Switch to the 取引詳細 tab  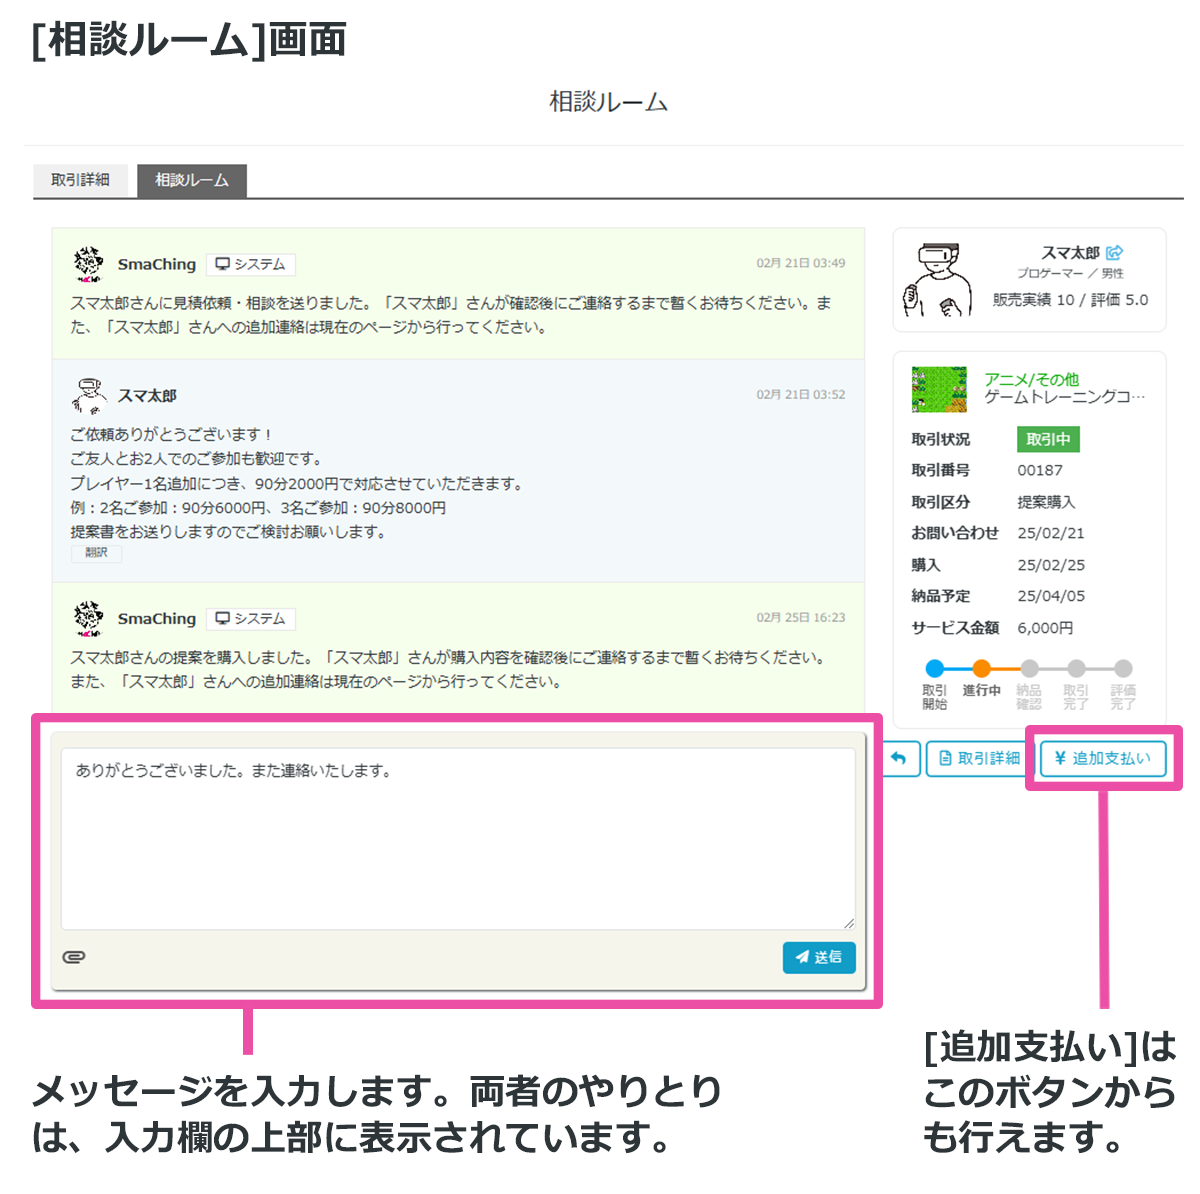tap(80, 181)
